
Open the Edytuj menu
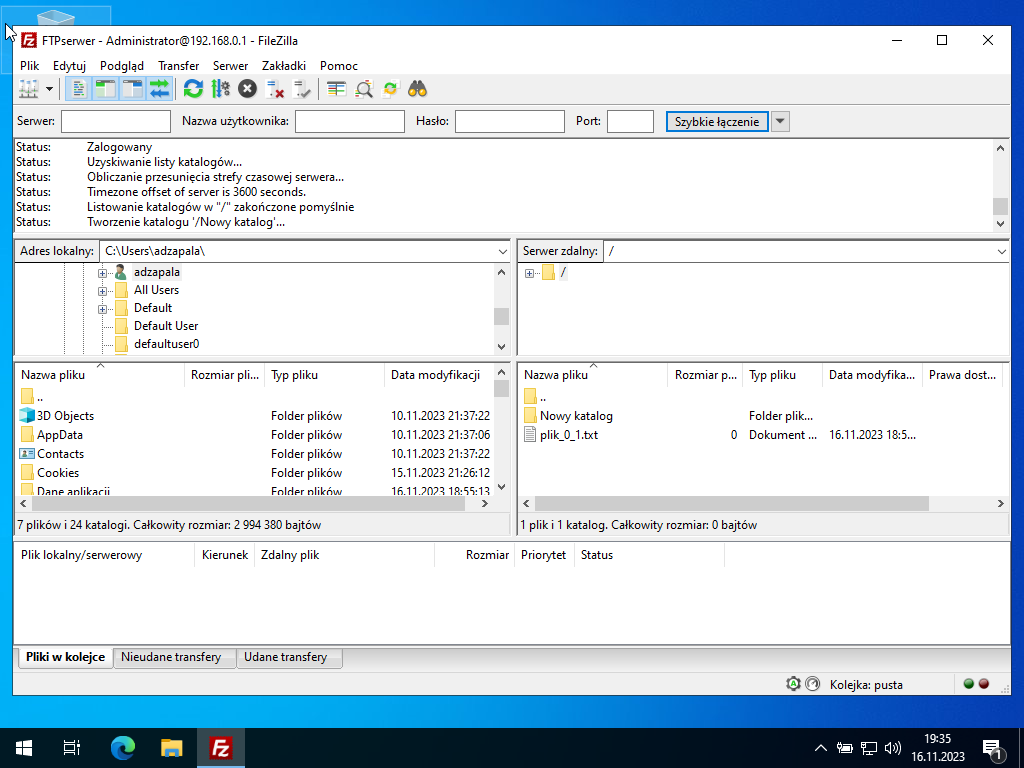[69, 65]
